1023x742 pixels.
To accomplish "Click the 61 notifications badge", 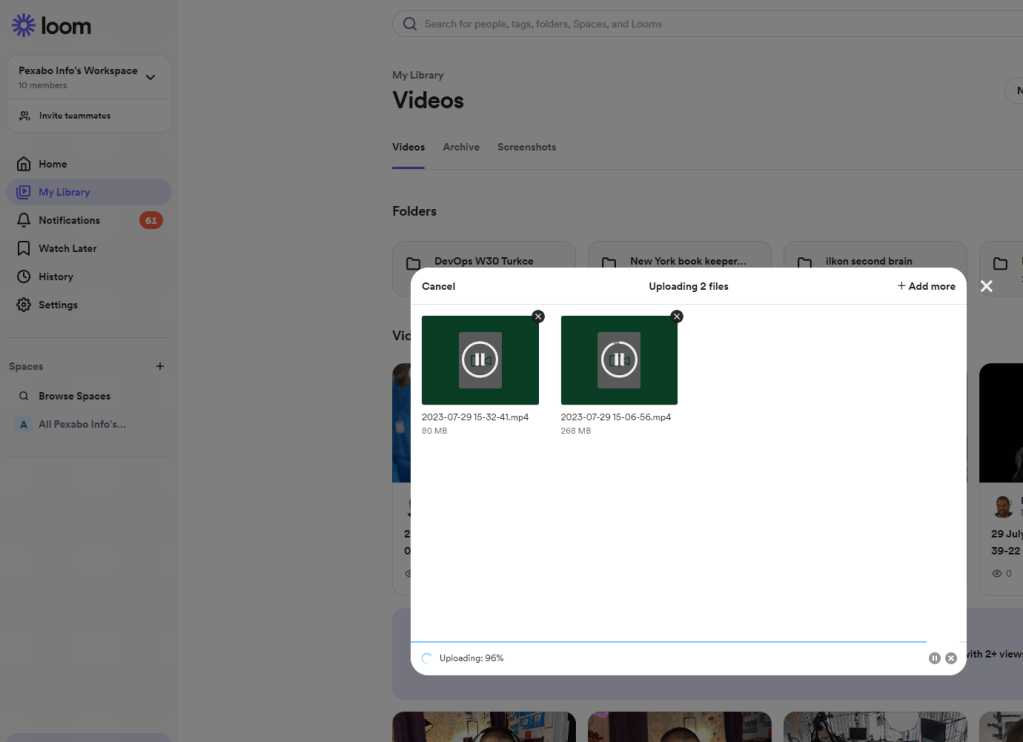I will 151,220.
